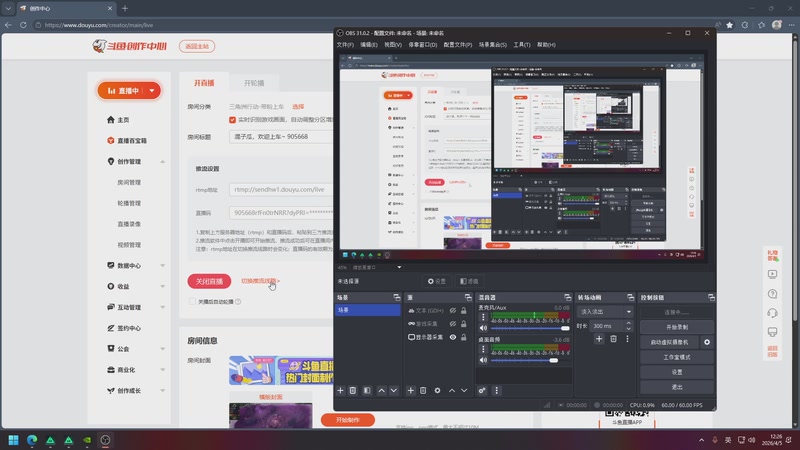Mute the 桌面音频 audio channel
The height and width of the screenshot is (450, 800).
point(483,360)
